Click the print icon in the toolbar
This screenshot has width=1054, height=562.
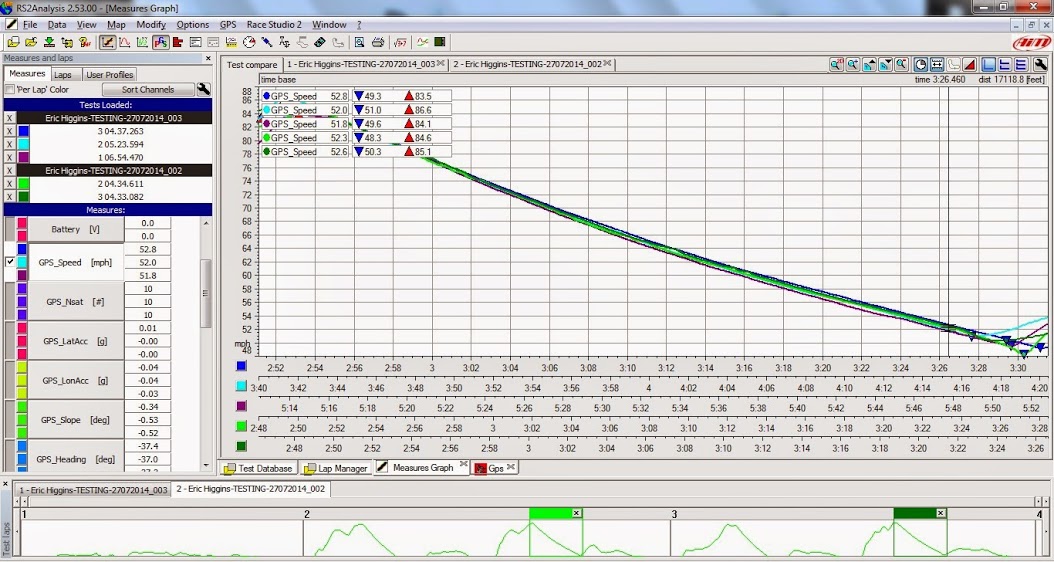click(377, 42)
